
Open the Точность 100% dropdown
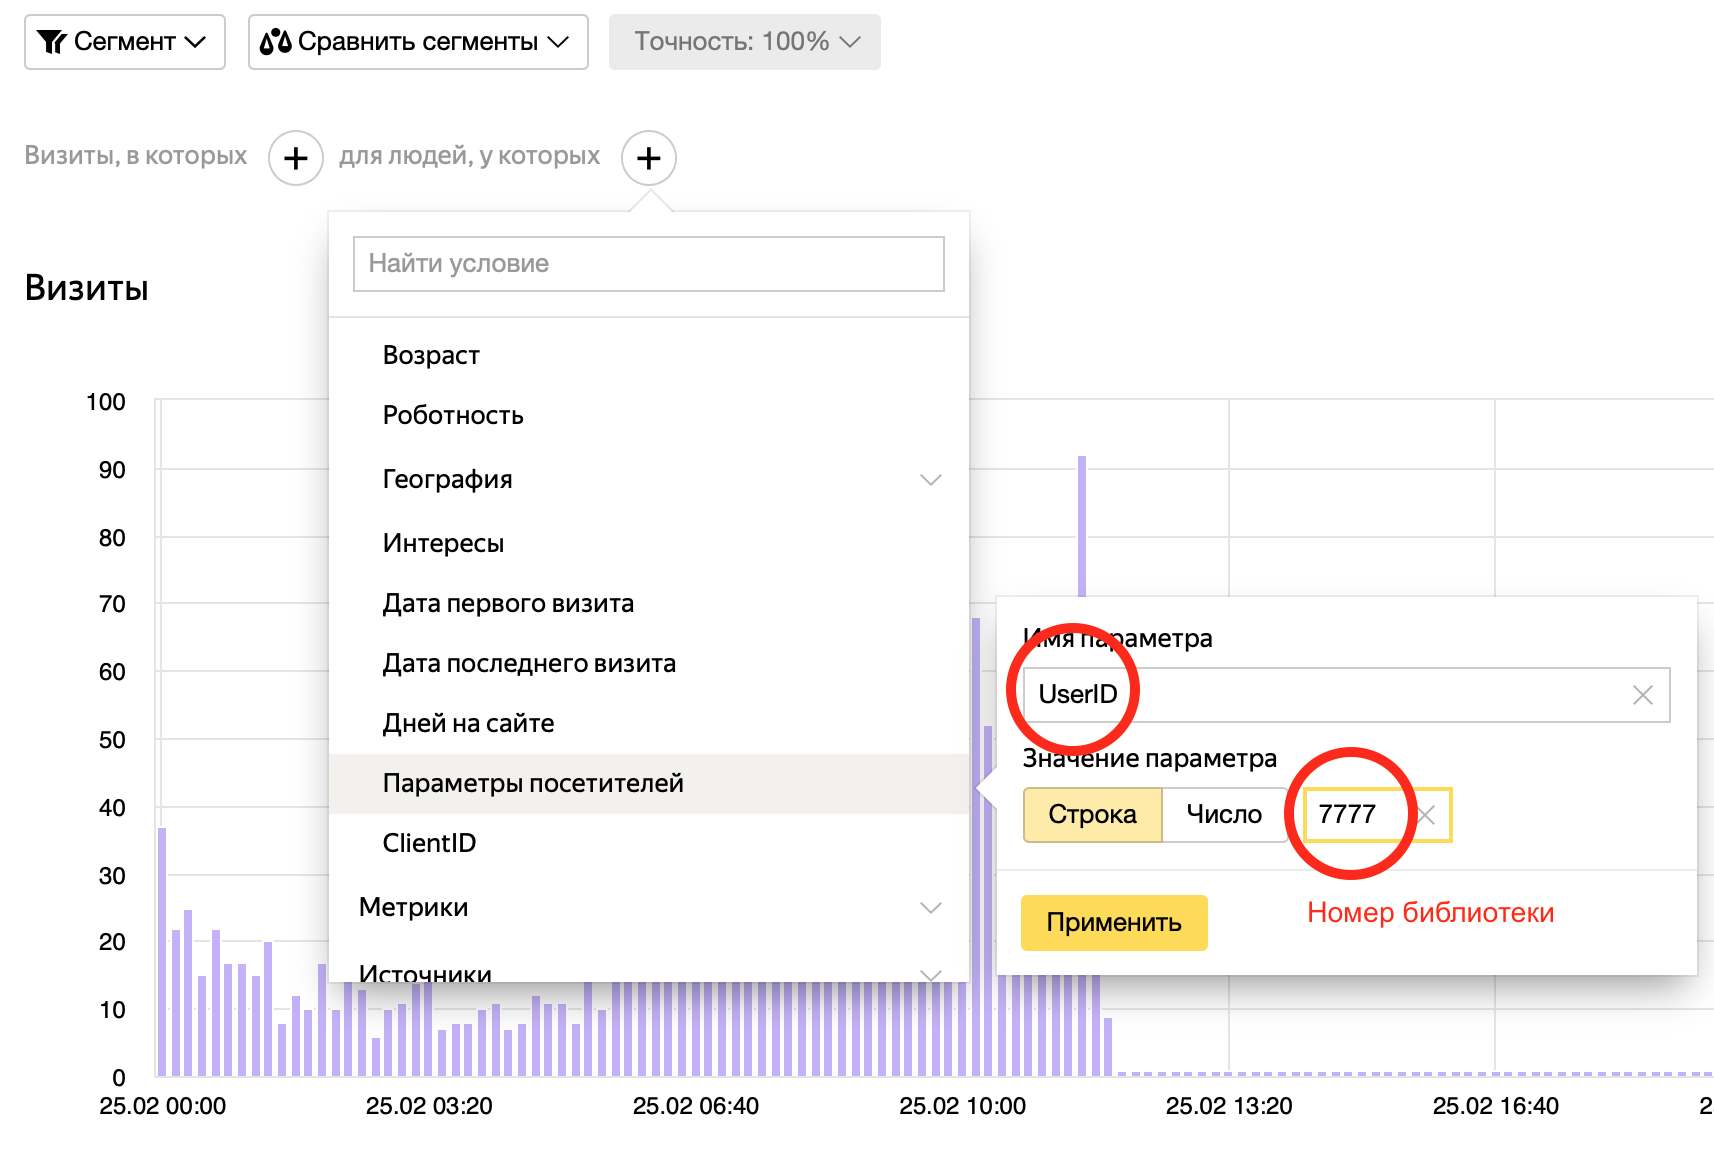(x=744, y=42)
